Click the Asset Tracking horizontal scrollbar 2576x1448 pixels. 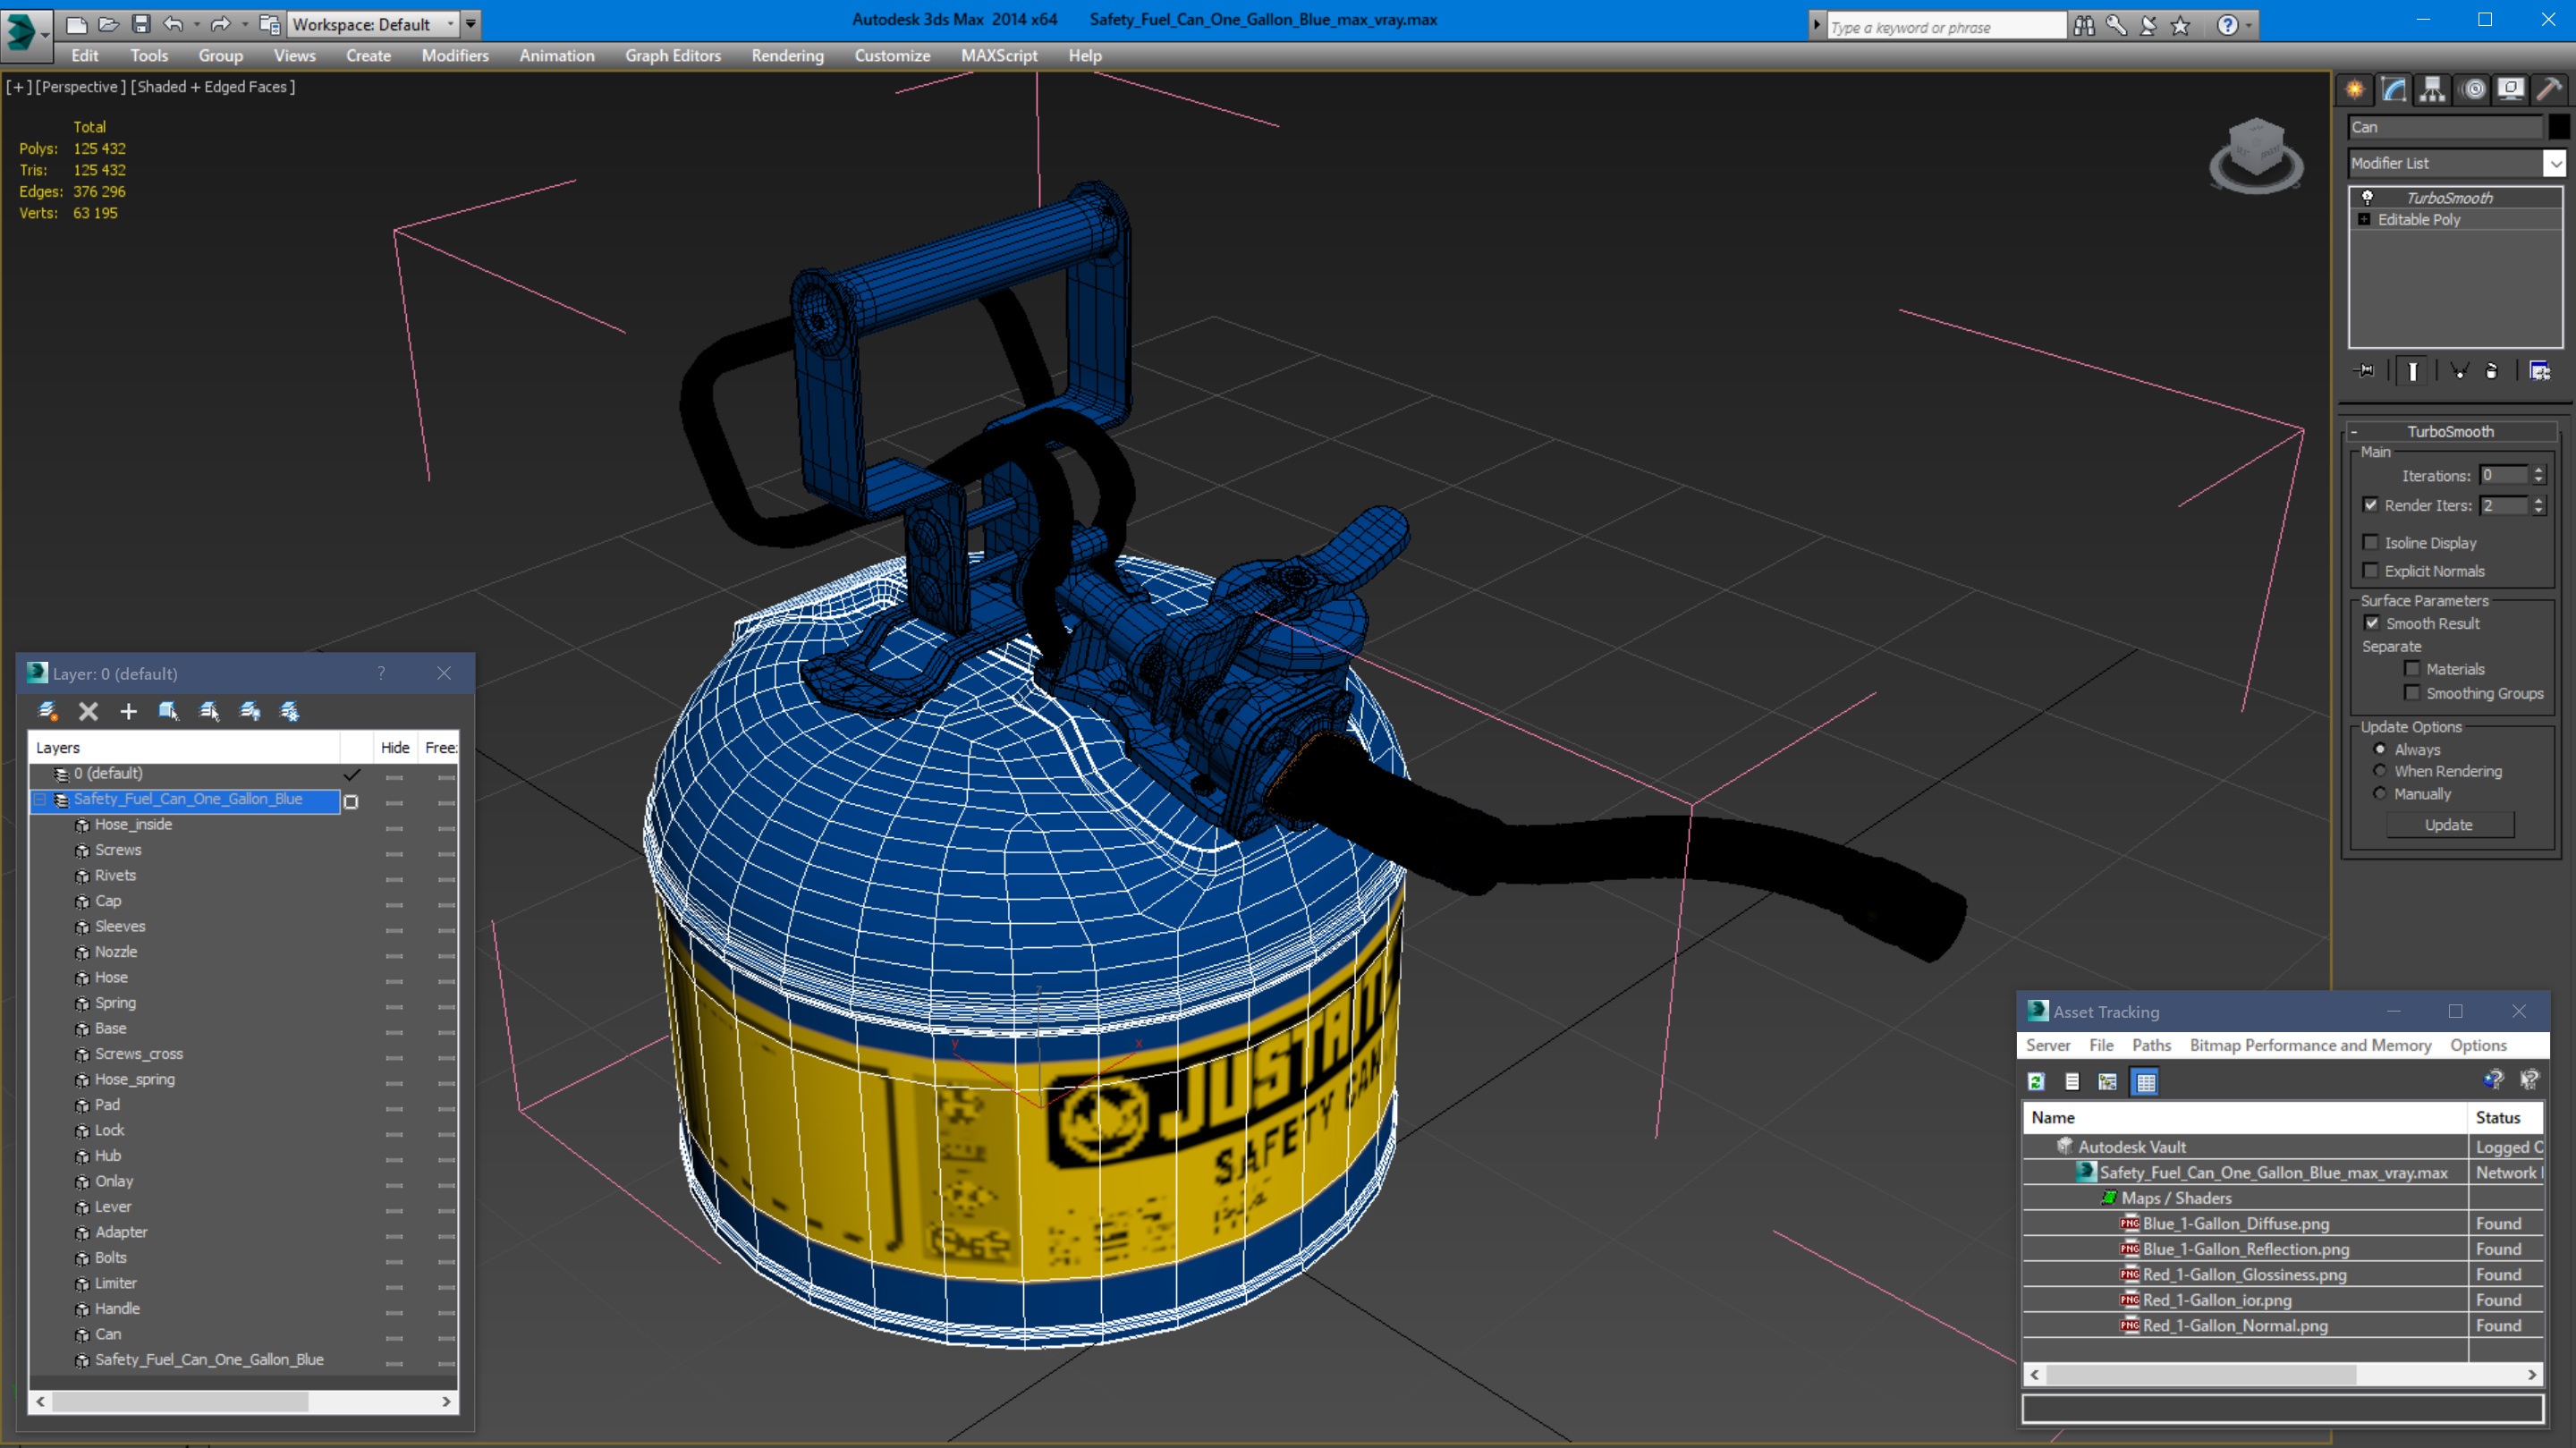pyautogui.click(x=2283, y=1374)
